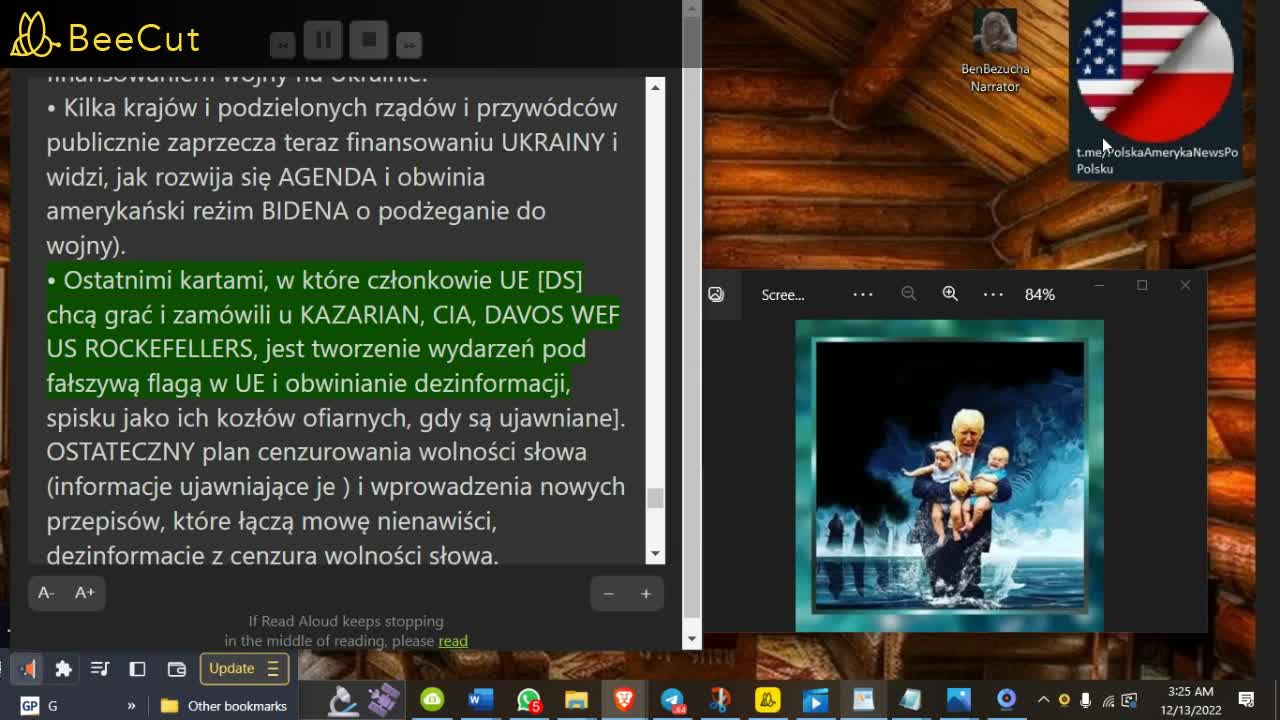Click the Photos app gallery icon
Viewport: 1280px width, 720px height.
coord(716,294)
